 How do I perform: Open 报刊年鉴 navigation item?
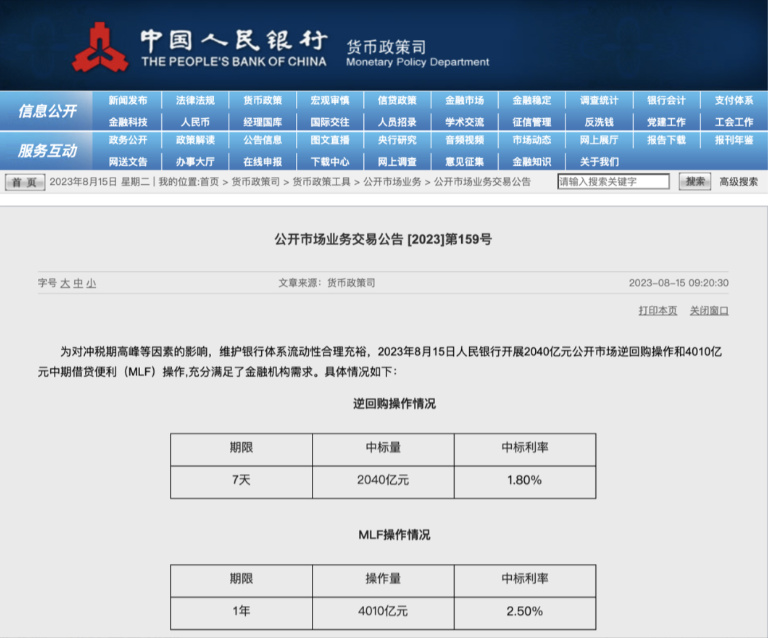[734, 140]
